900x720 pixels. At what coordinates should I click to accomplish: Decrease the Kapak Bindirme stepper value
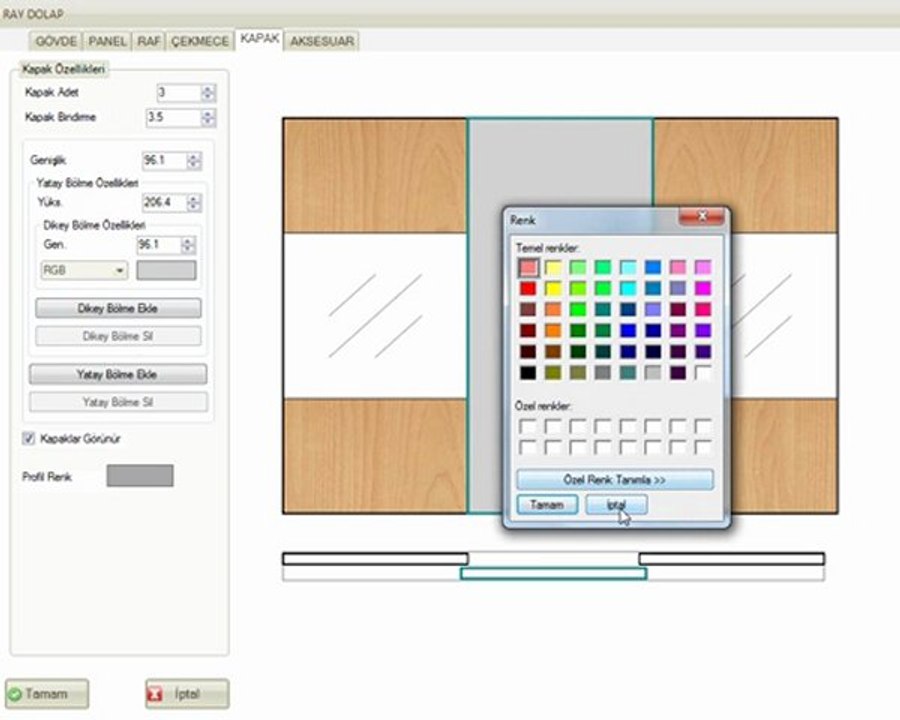pyautogui.click(x=208, y=122)
